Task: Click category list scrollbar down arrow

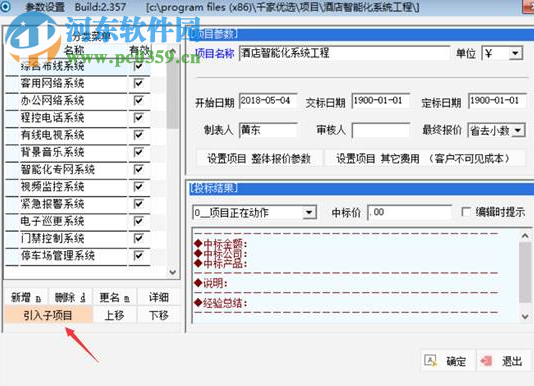Action: tap(173, 272)
